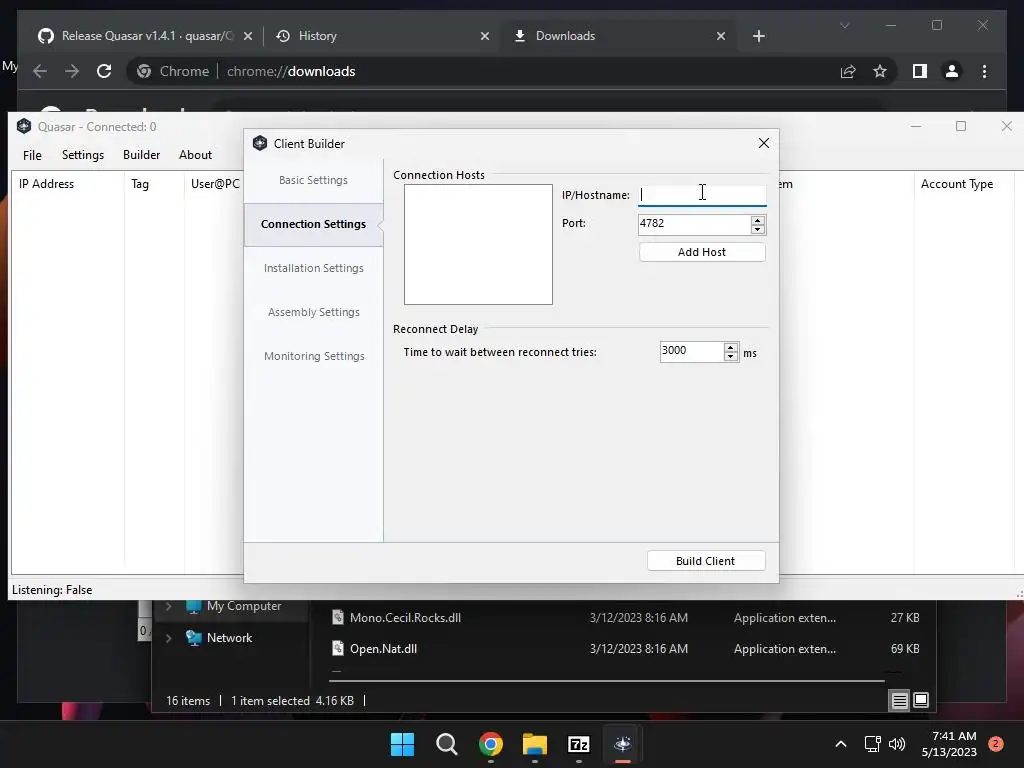The width and height of the screenshot is (1024, 768).
Task: Click the GitHub icon on Release Quasar tab
Action: [x=46, y=36]
